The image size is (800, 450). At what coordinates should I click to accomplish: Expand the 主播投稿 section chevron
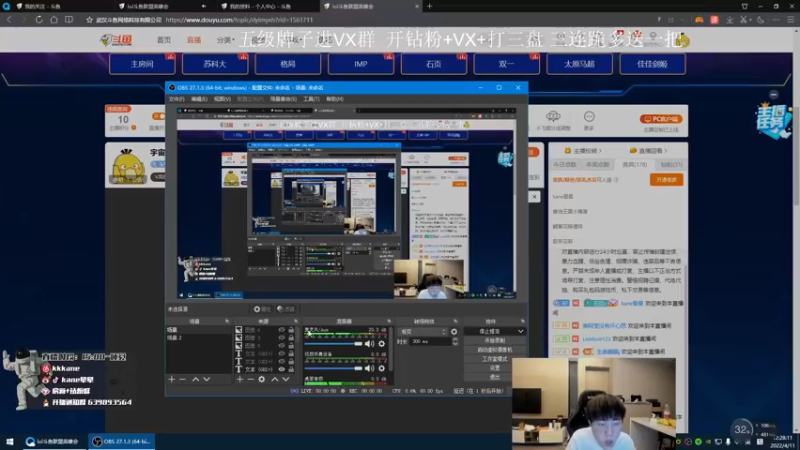(x=601, y=151)
